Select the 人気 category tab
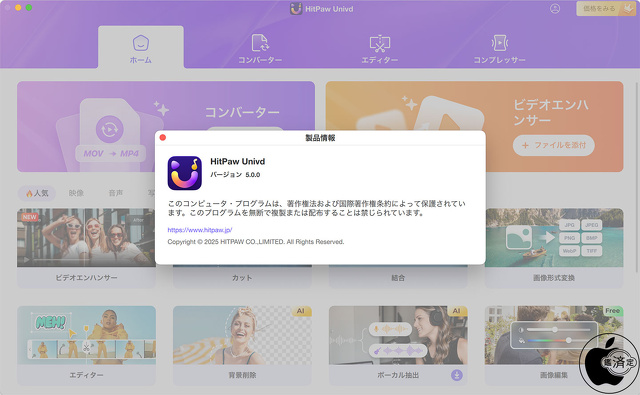Screen dimensions: 640x395 pyautogui.click(x=37, y=193)
